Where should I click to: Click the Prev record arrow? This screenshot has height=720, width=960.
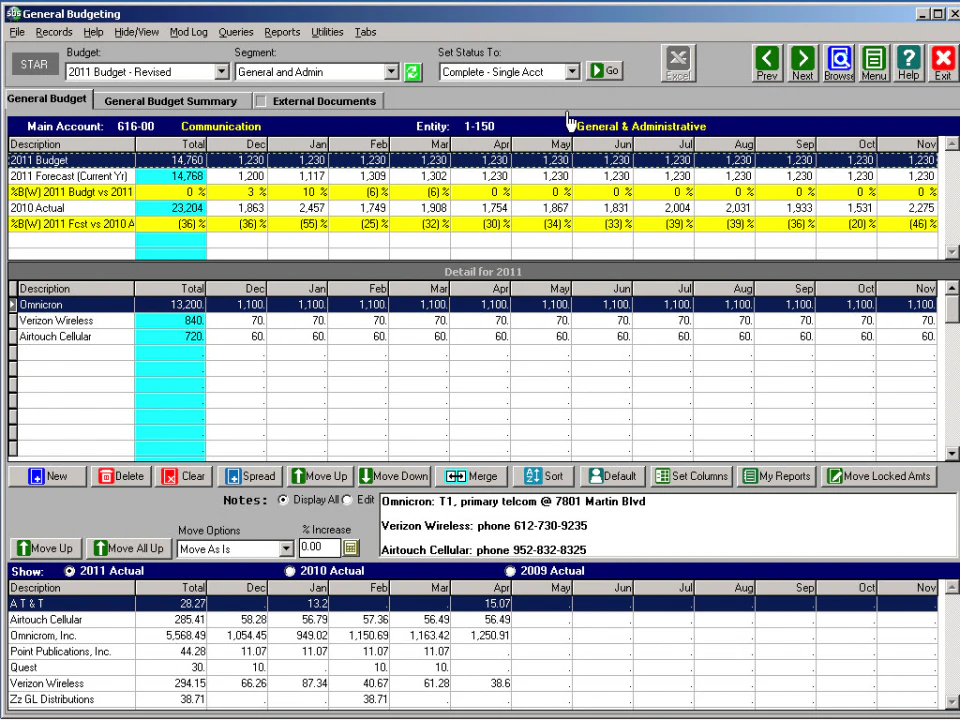767,62
